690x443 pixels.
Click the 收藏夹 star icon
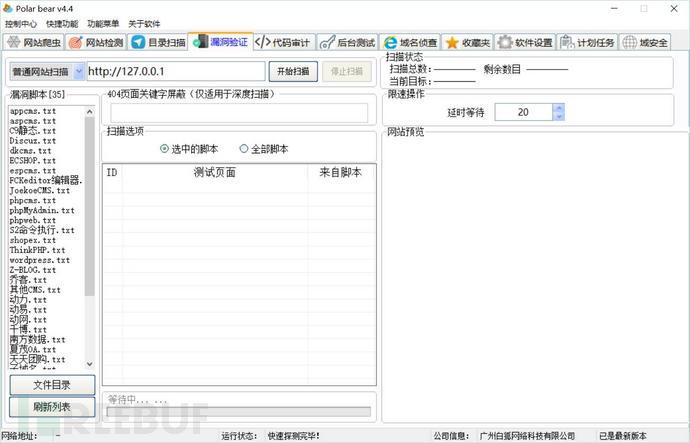pyautogui.click(x=452, y=43)
